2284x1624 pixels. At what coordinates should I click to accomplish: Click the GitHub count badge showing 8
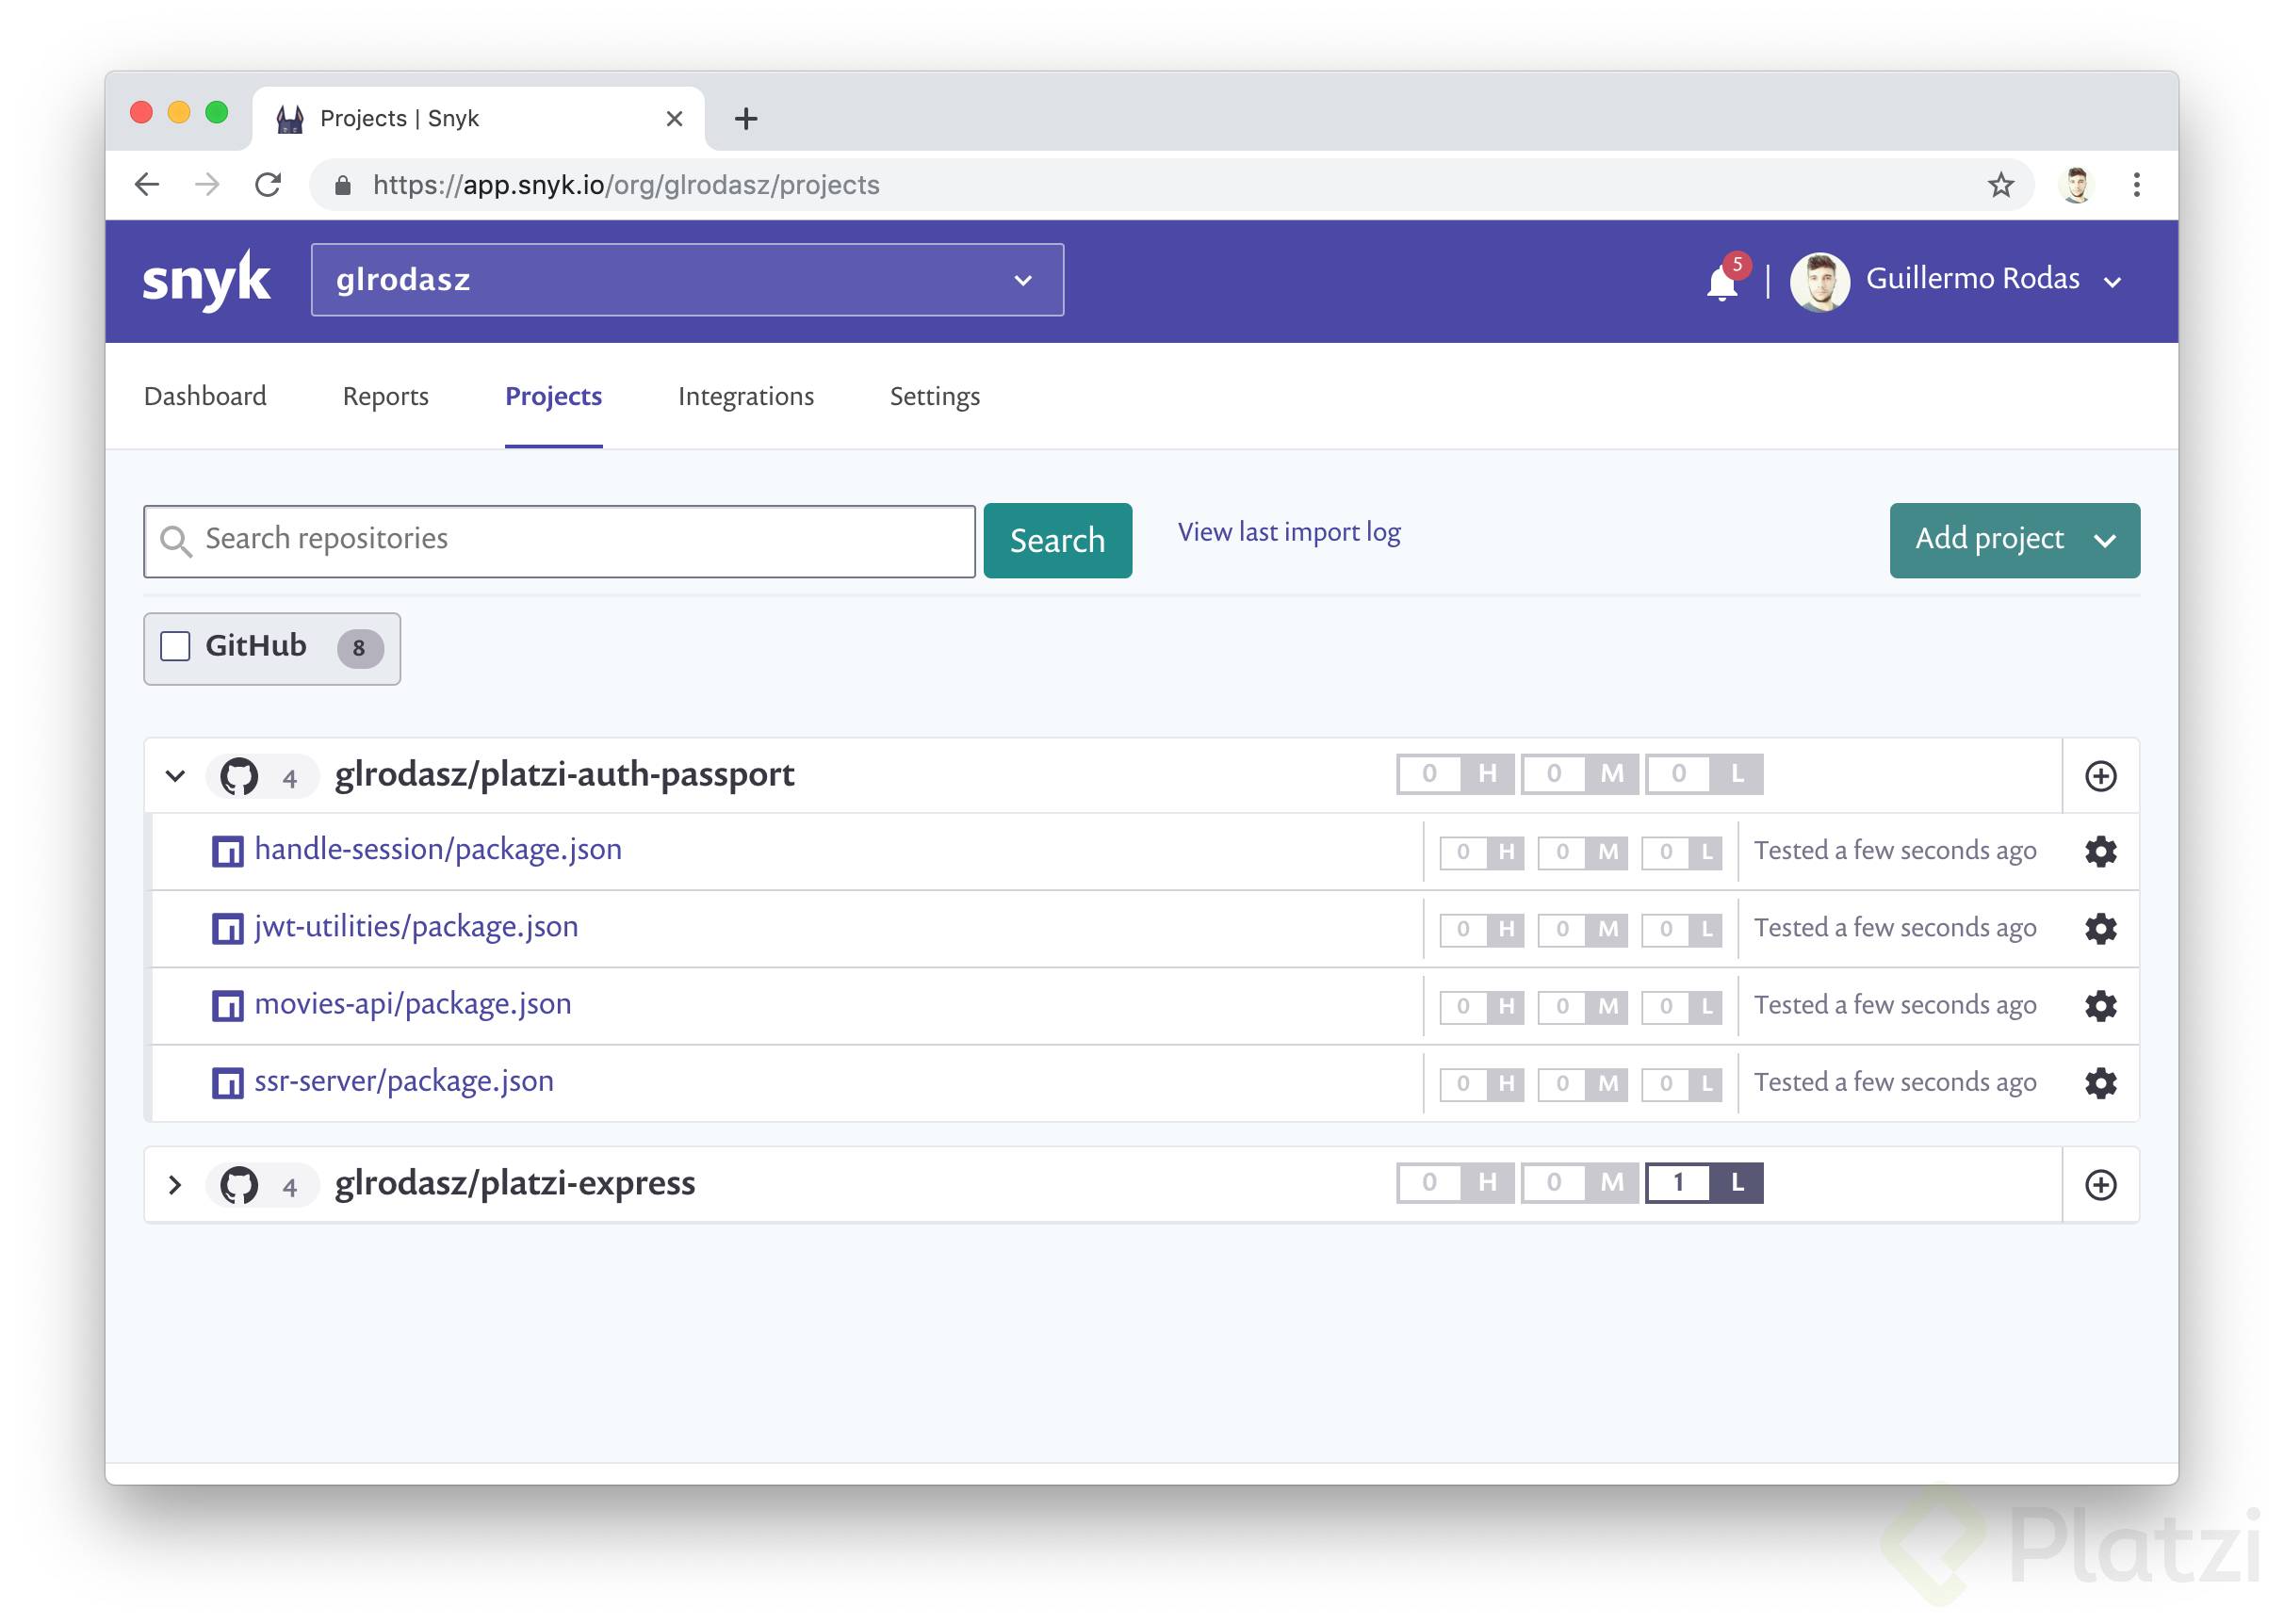[x=360, y=648]
